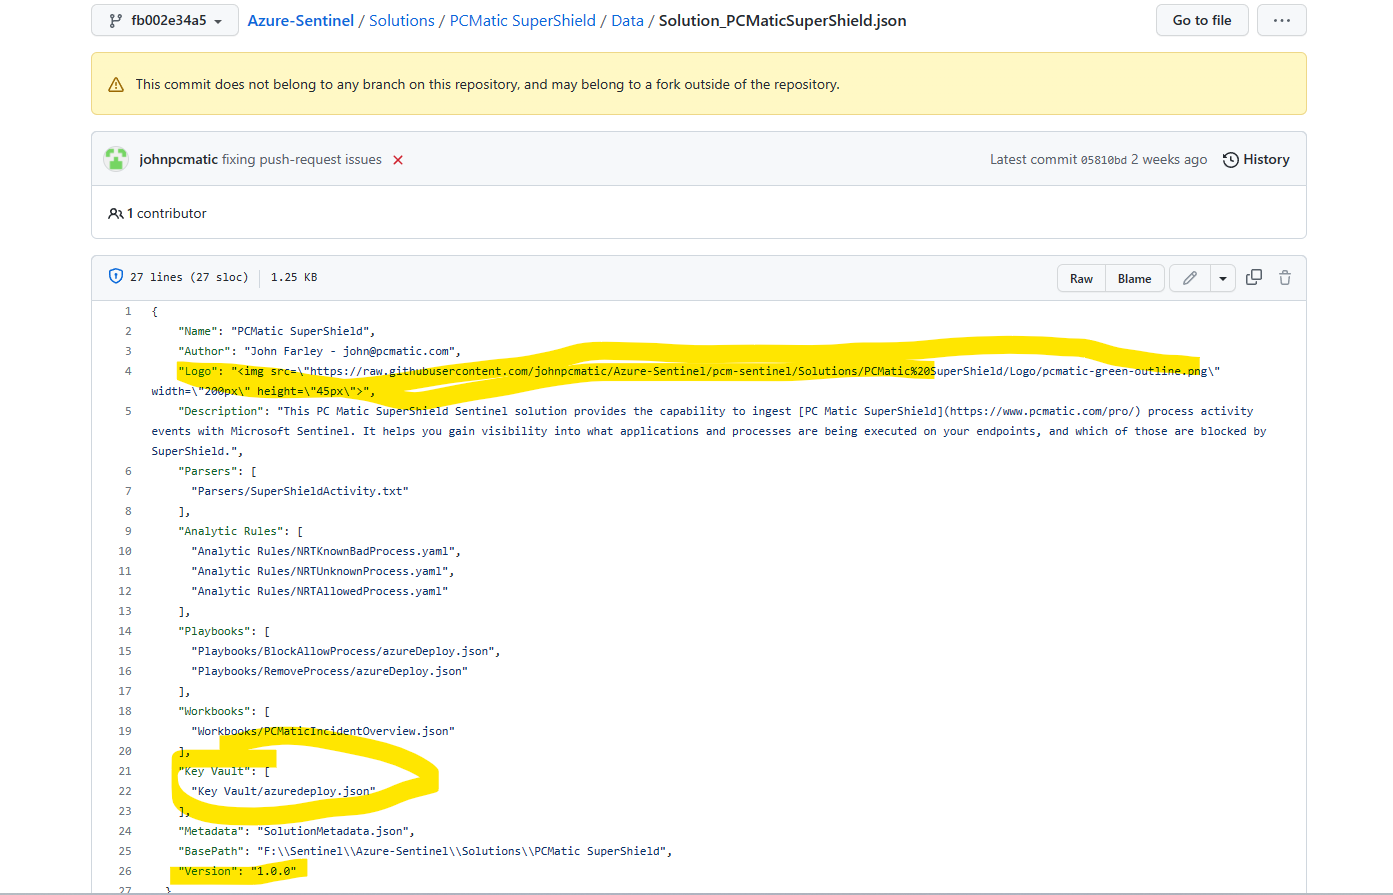Image resolution: width=1393 pixels, height=895 pixels.
Task: Click the "Analytic Rules": [ line
Action: click(241, 531)
